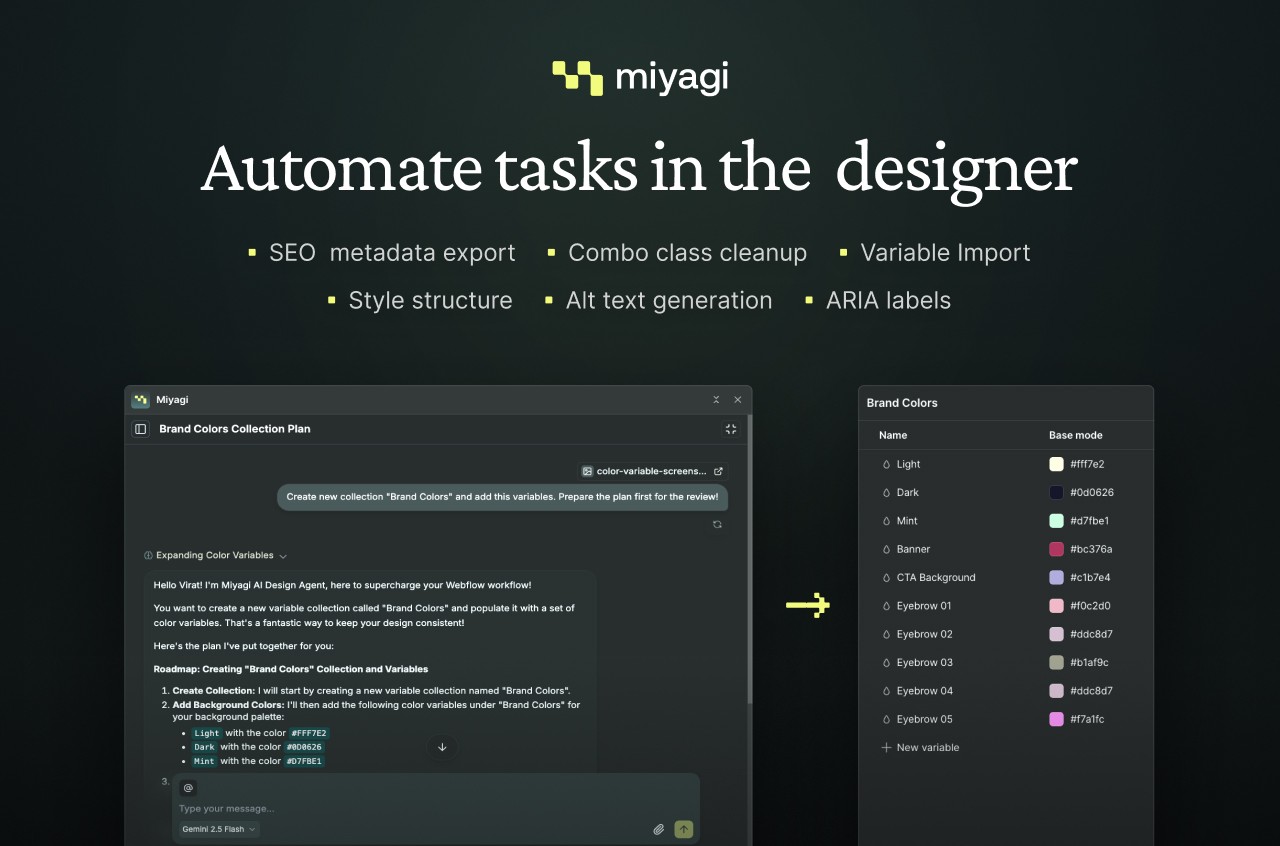Collapse the Miyagi chat panel with double-chevron icon
1280x846 pixels.
tap(716, 400)
